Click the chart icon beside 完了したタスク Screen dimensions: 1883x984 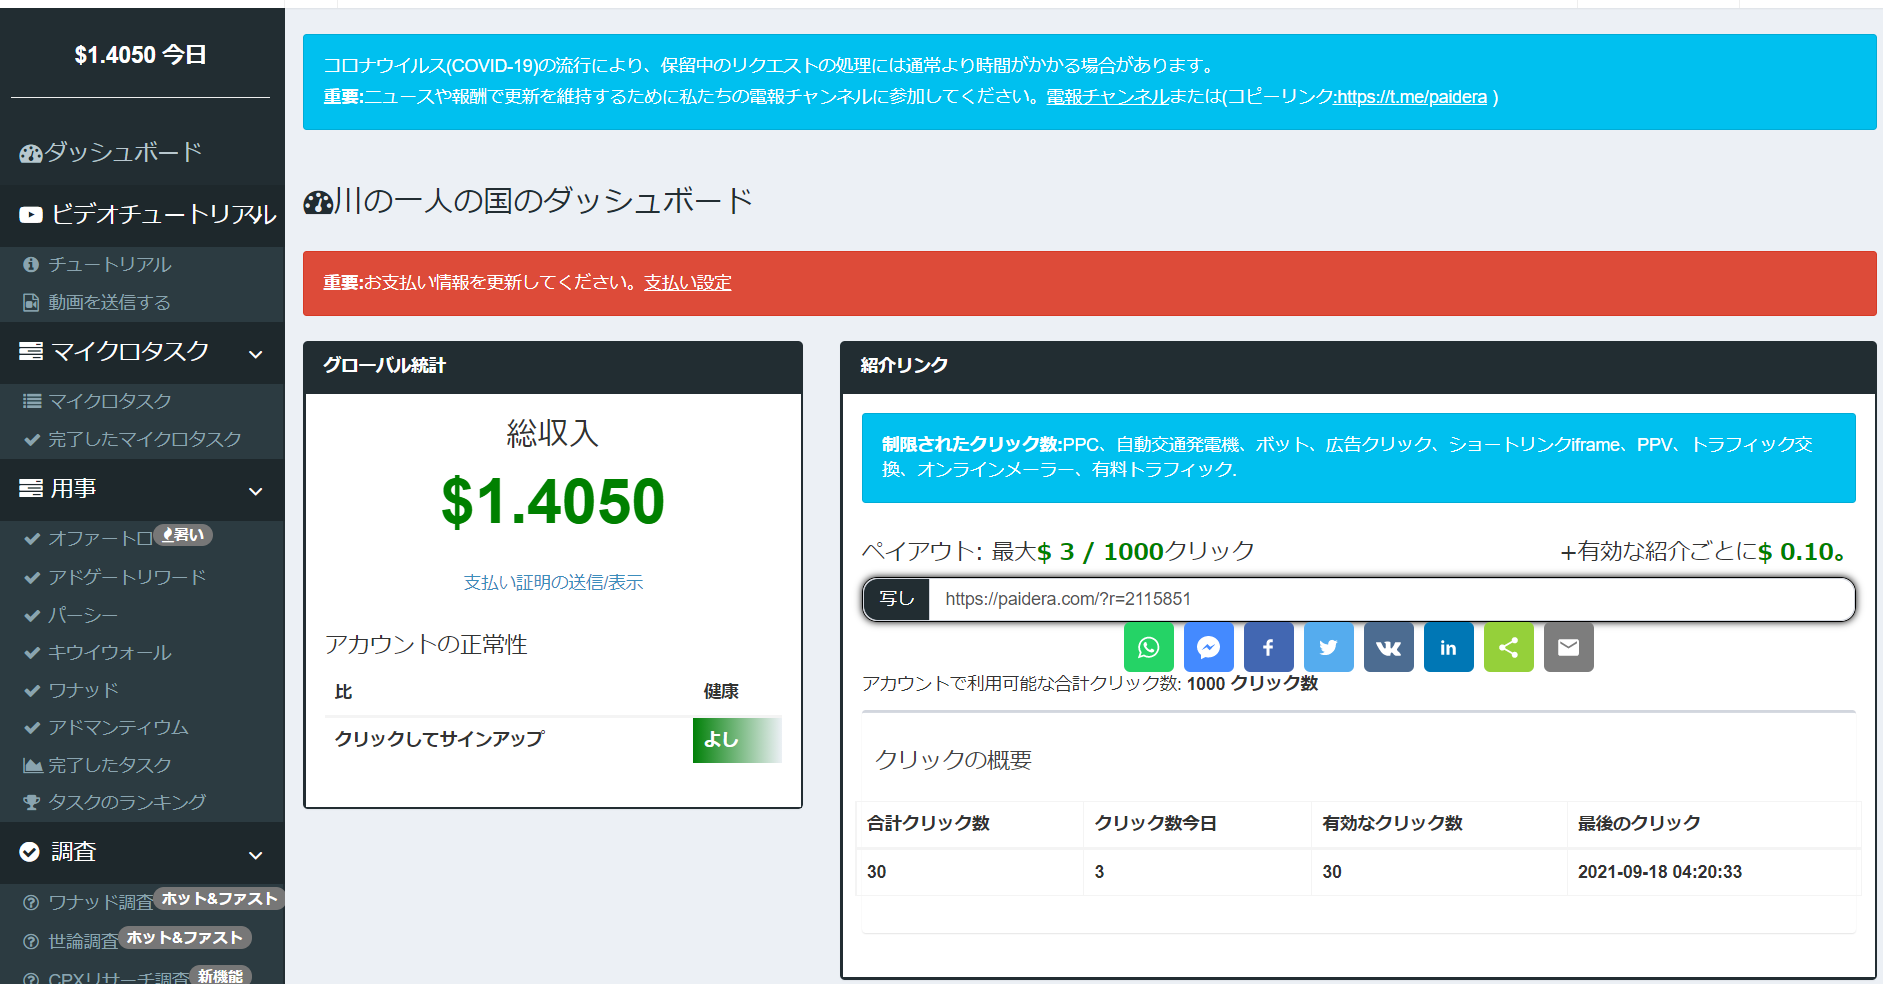click(32, 765)
